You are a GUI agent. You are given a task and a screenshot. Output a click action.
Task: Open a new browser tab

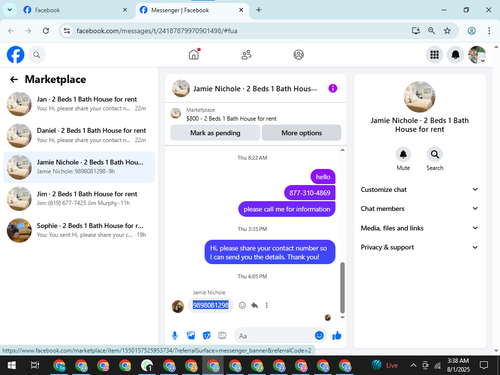259,10
